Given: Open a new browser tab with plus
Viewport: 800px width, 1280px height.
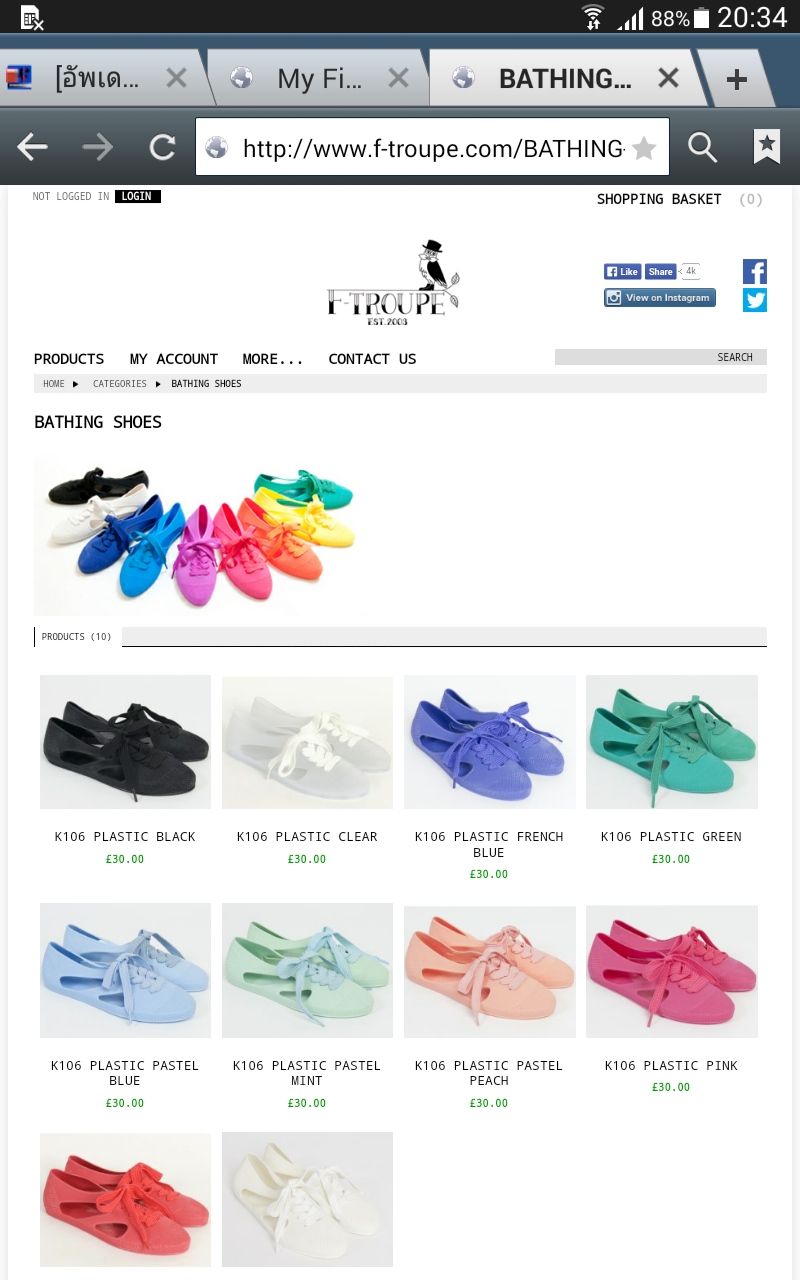Looking at the screenshot, I should [x=737, y=79].
